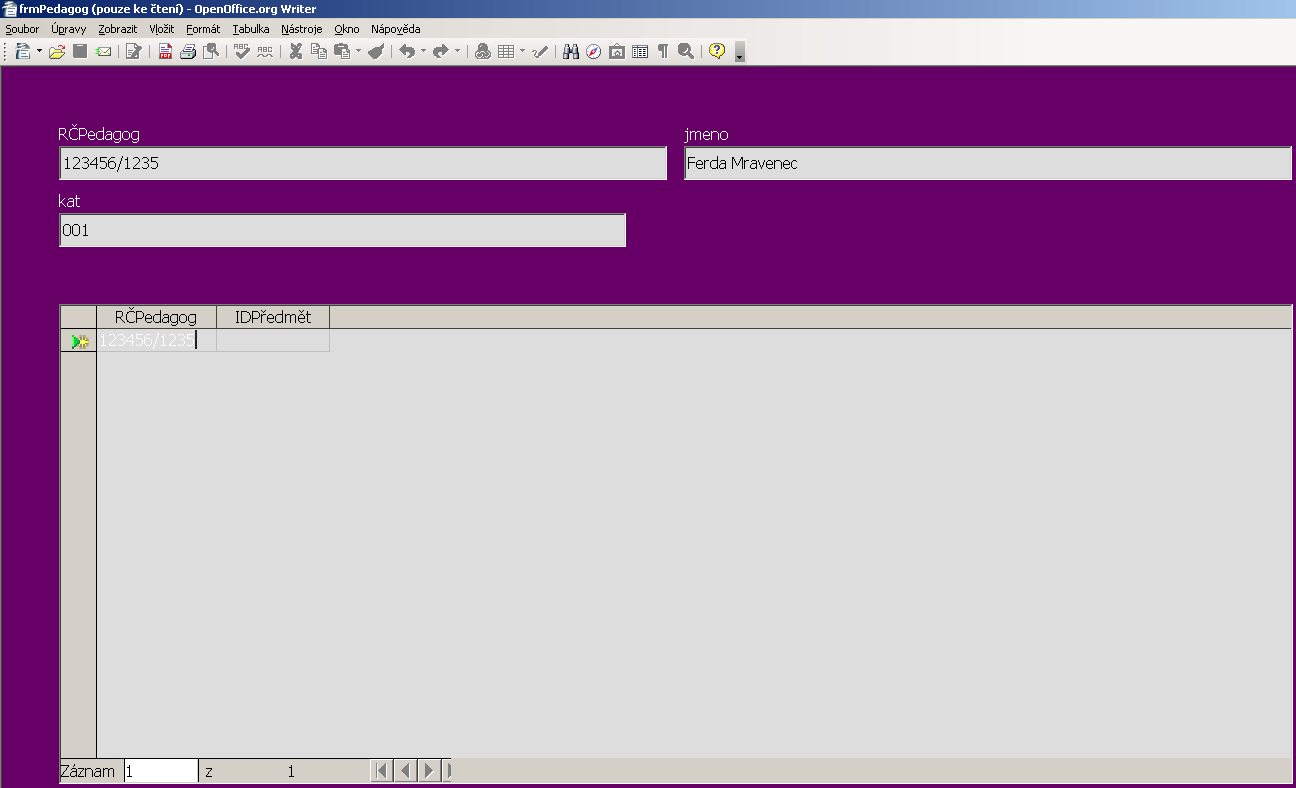The width and height of the screenshot is (1296, 788).
Task: Open the New document dropdown arrow
Action: (39, 51)
